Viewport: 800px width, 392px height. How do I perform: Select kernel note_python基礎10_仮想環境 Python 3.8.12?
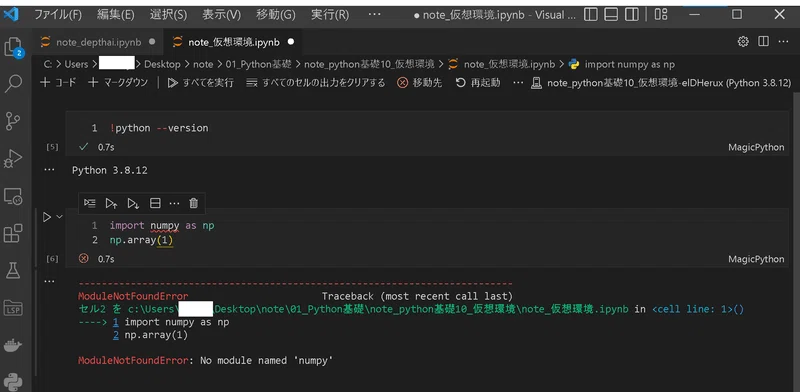[x=661, y=83]
